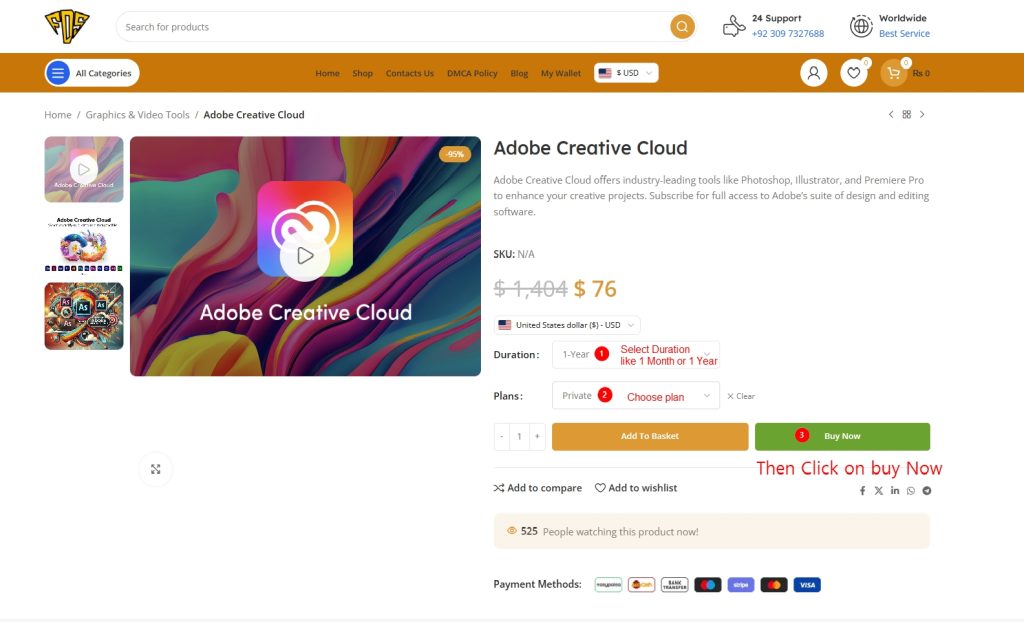
Task: Share on X icon
Action: pyautogui.click(x=878, y=491)
